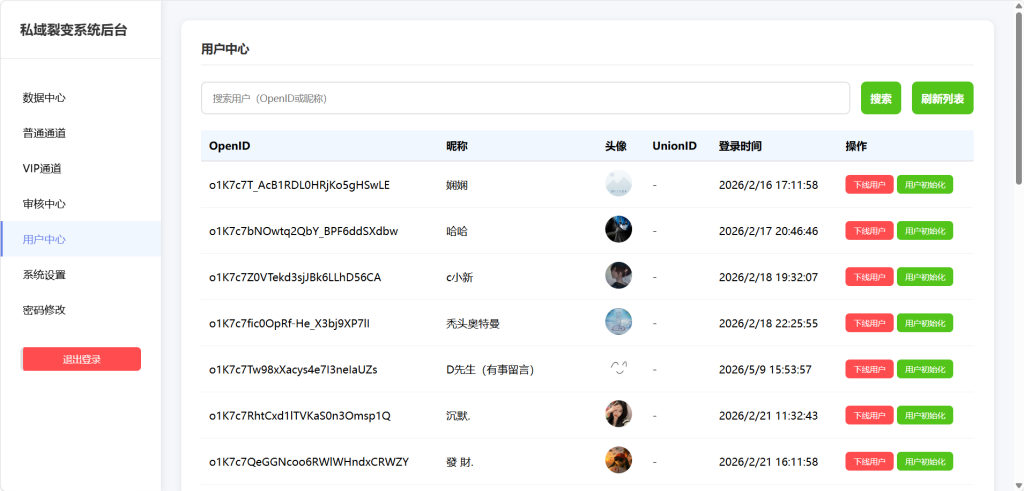Take user c小新 offline with 下线用户
The height and width of the screenshot is (491, 1024).
point(869,277)
